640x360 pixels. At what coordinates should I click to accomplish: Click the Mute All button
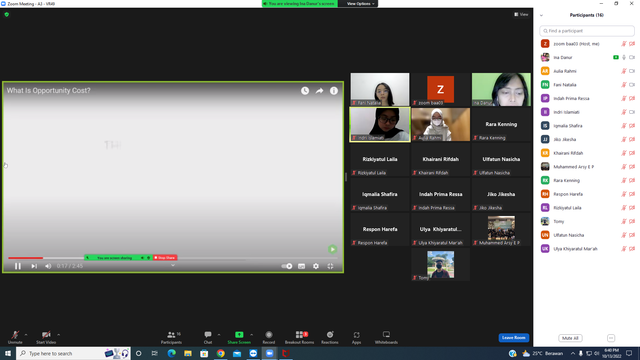click(570, 338)
